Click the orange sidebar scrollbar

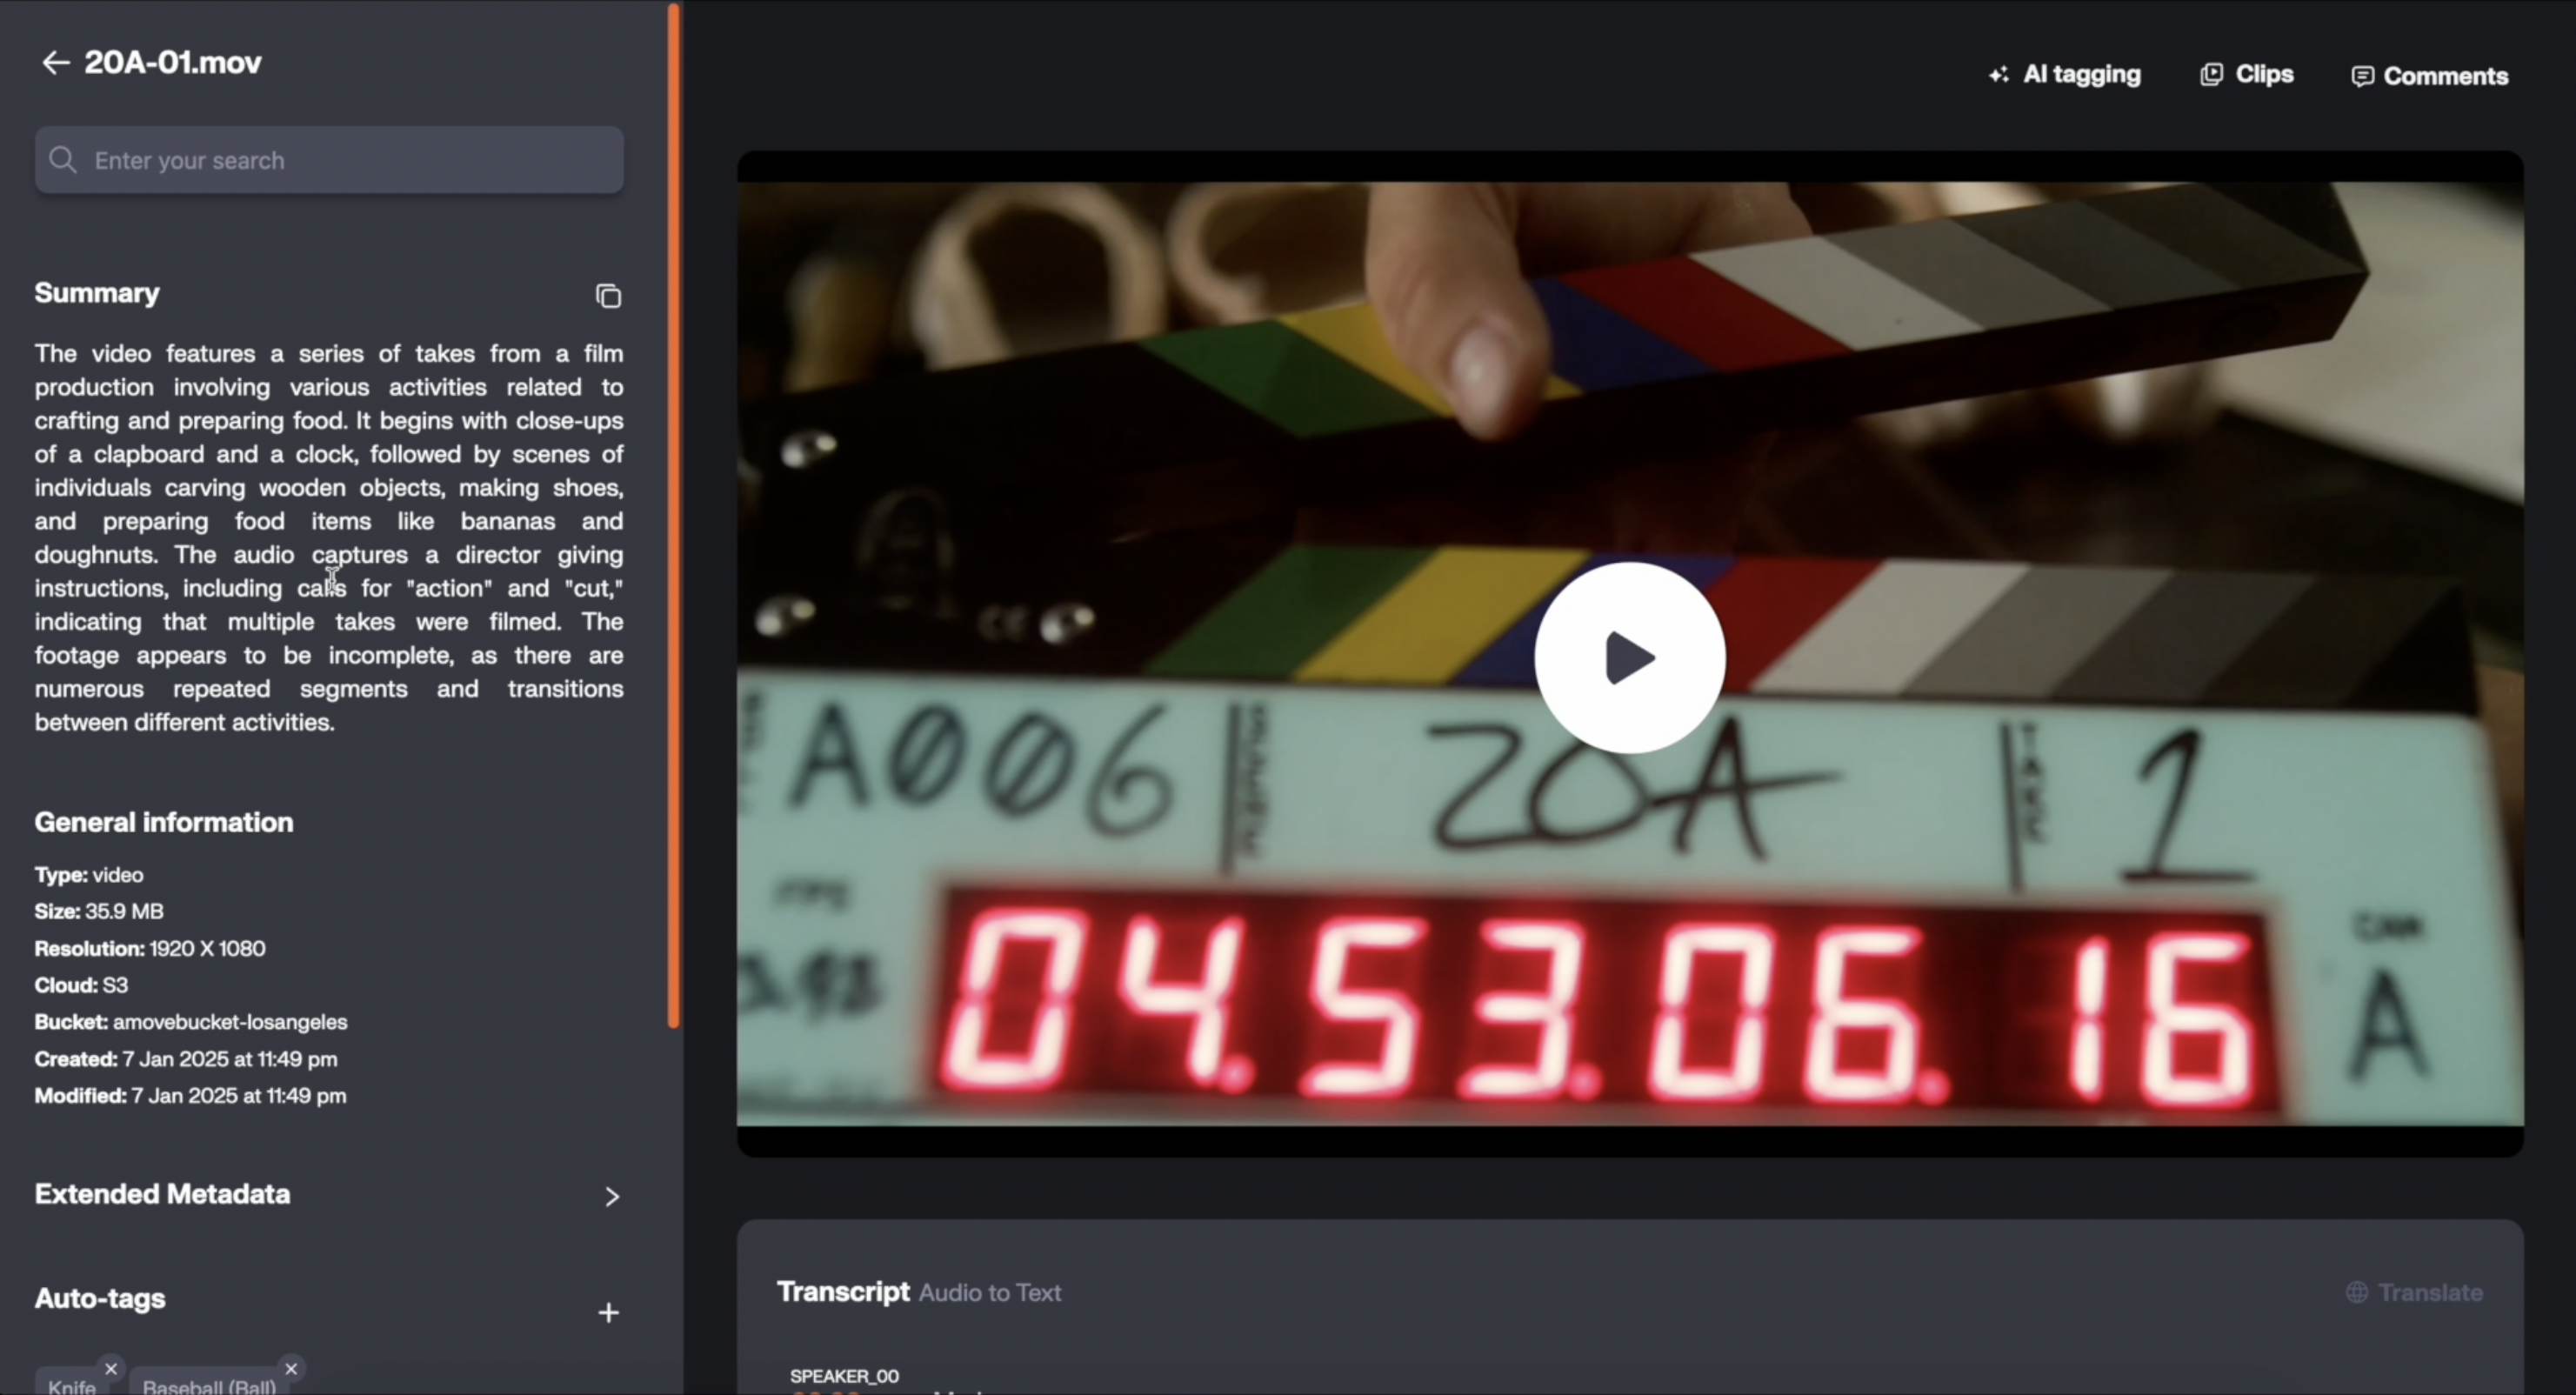[674, 515]
